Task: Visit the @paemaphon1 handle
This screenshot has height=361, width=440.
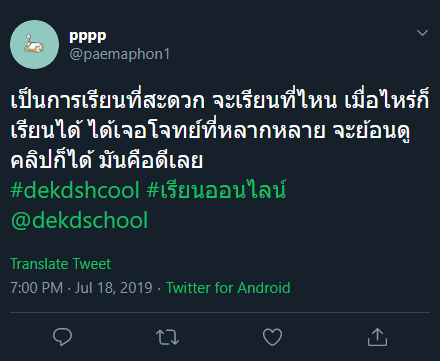Action: point(120,54)
